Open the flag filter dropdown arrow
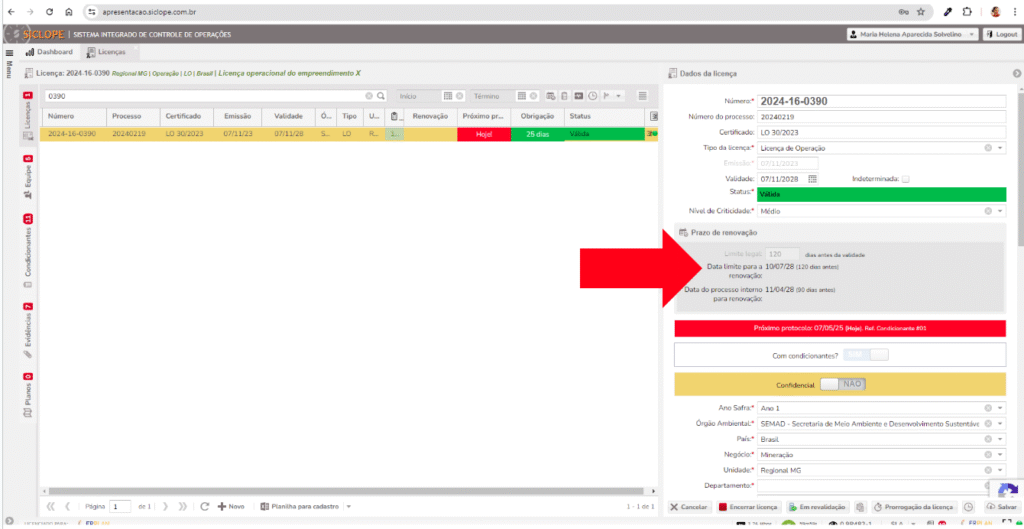 tap(617, 96)
